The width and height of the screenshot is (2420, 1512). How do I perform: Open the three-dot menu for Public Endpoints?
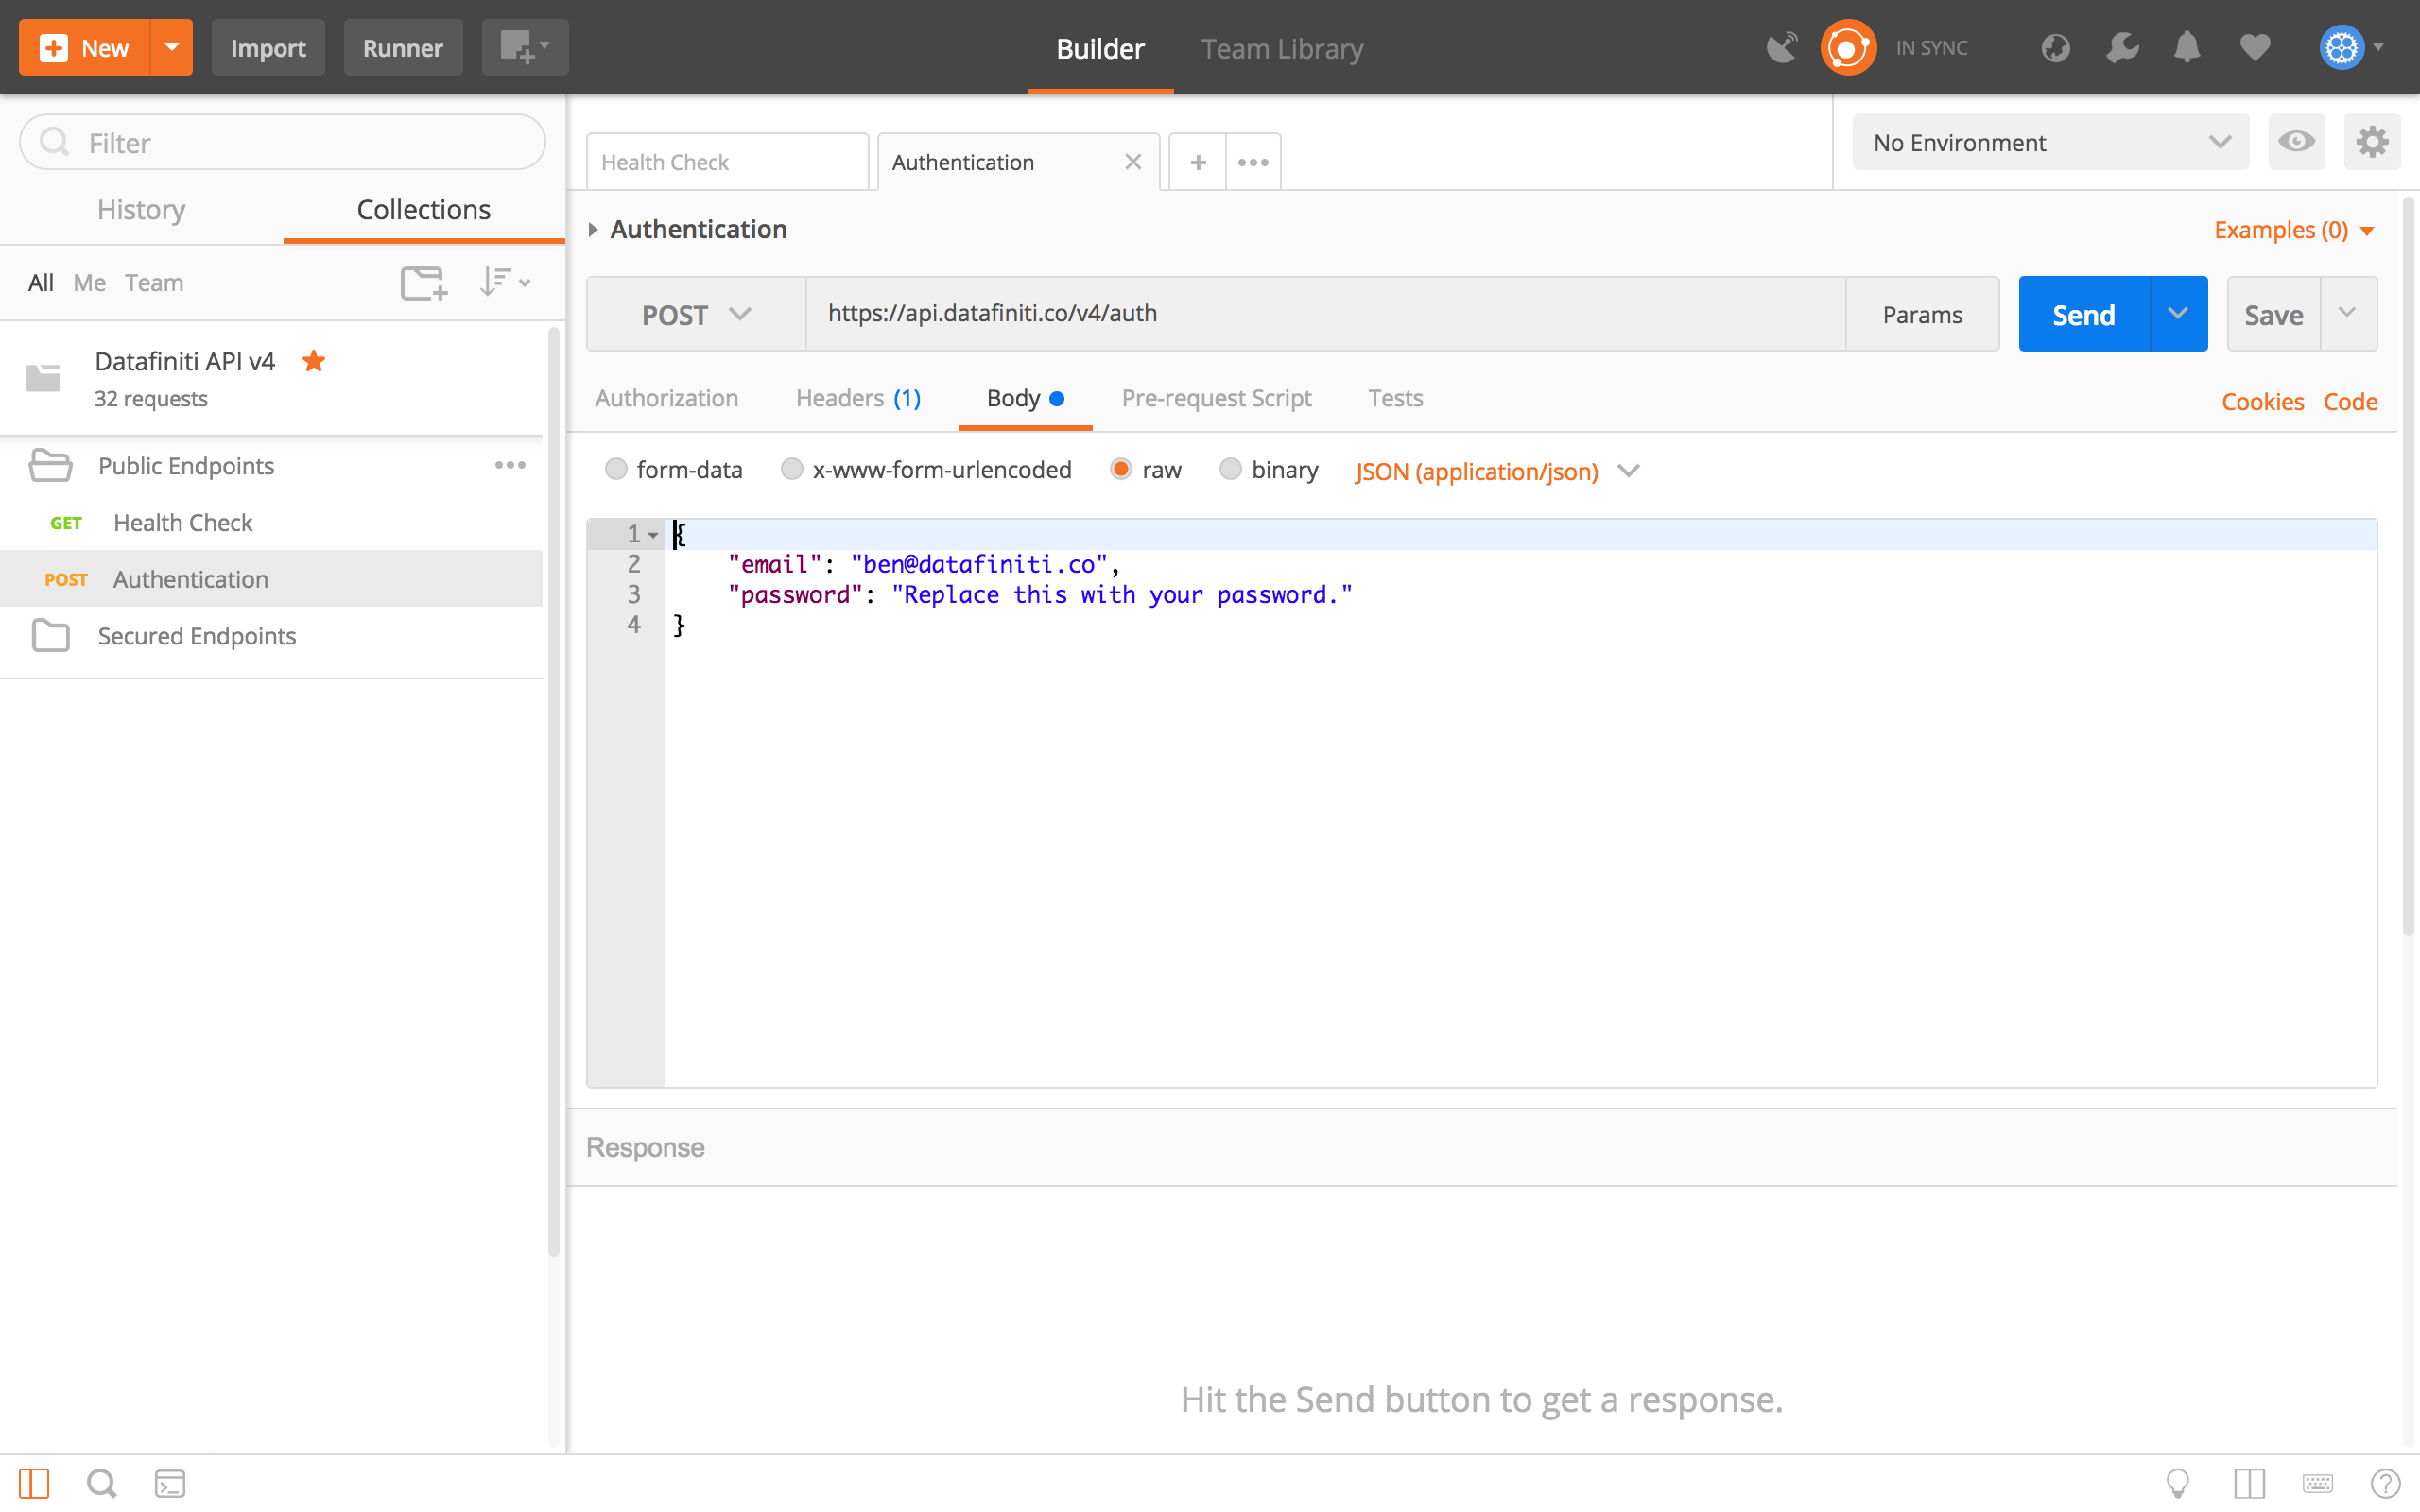click(x=510, y=465)
